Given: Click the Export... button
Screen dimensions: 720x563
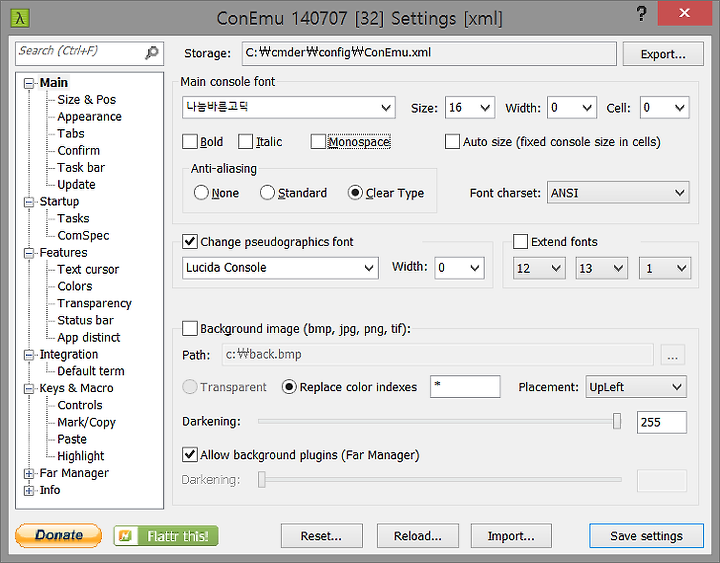Looking at the screenshot, I should click(663, 54).
